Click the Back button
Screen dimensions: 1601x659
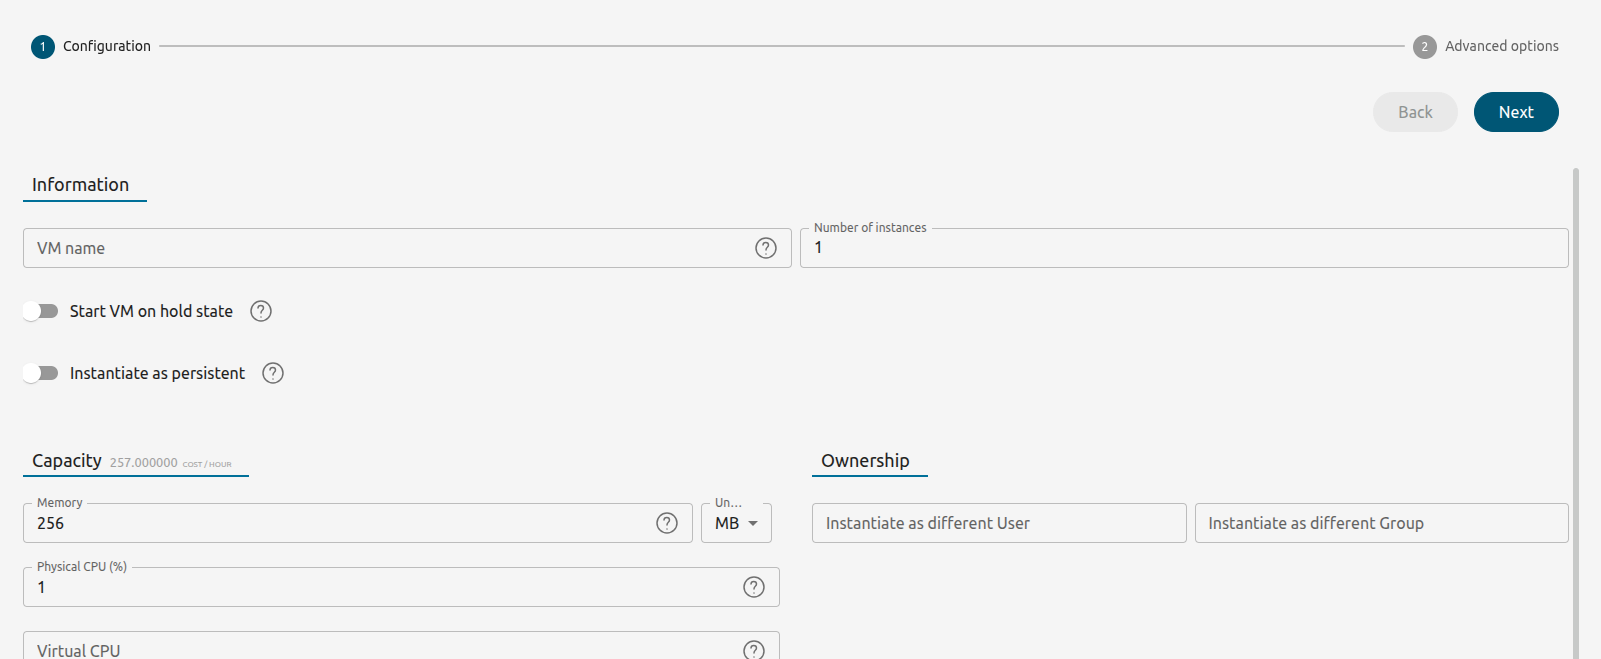pyautogui.click(x=1415, y=112)
